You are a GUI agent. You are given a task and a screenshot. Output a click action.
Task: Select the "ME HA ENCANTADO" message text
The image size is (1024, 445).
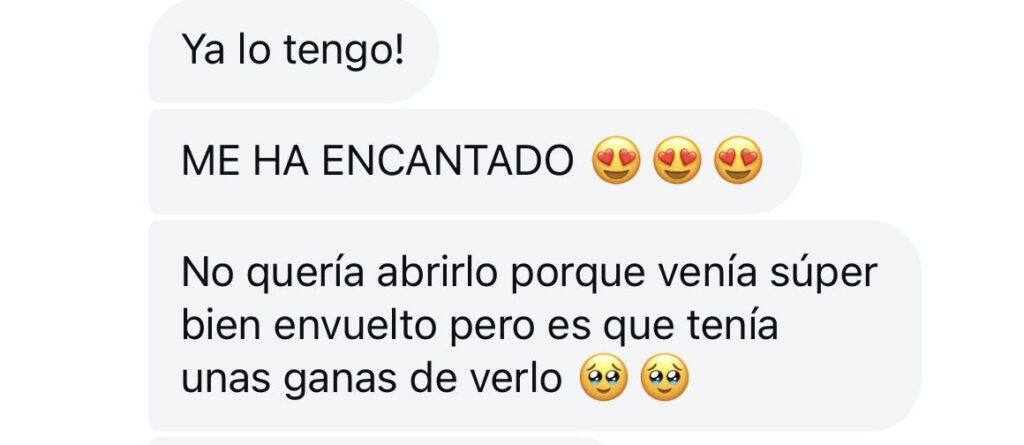coord(378,161)
